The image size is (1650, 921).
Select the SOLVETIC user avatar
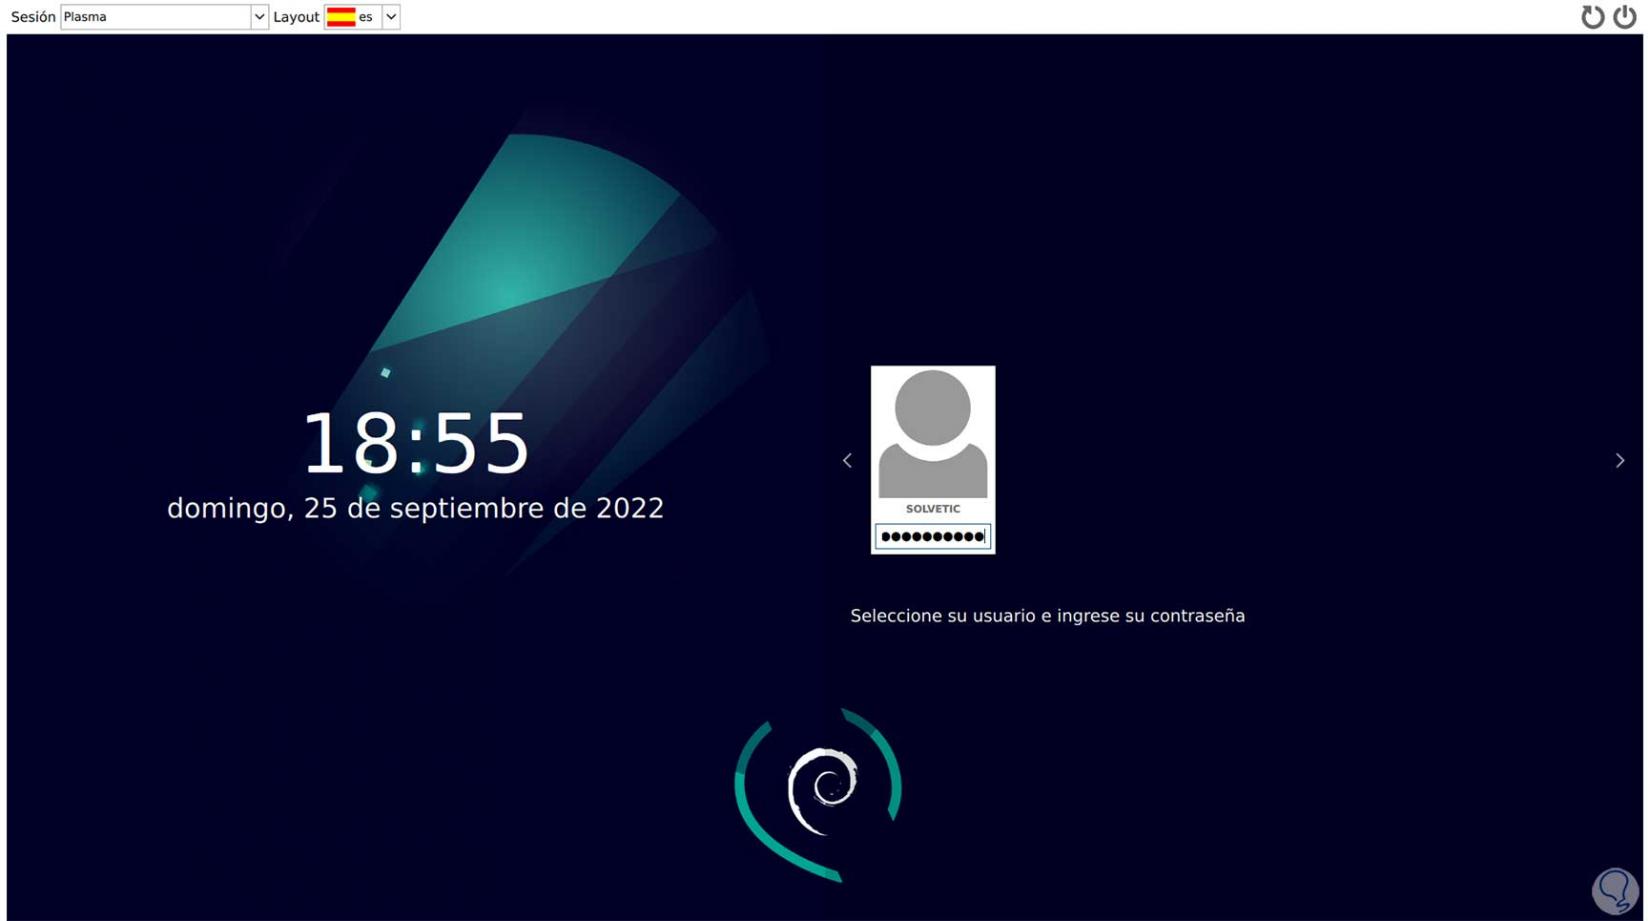(x=932, y=433)
